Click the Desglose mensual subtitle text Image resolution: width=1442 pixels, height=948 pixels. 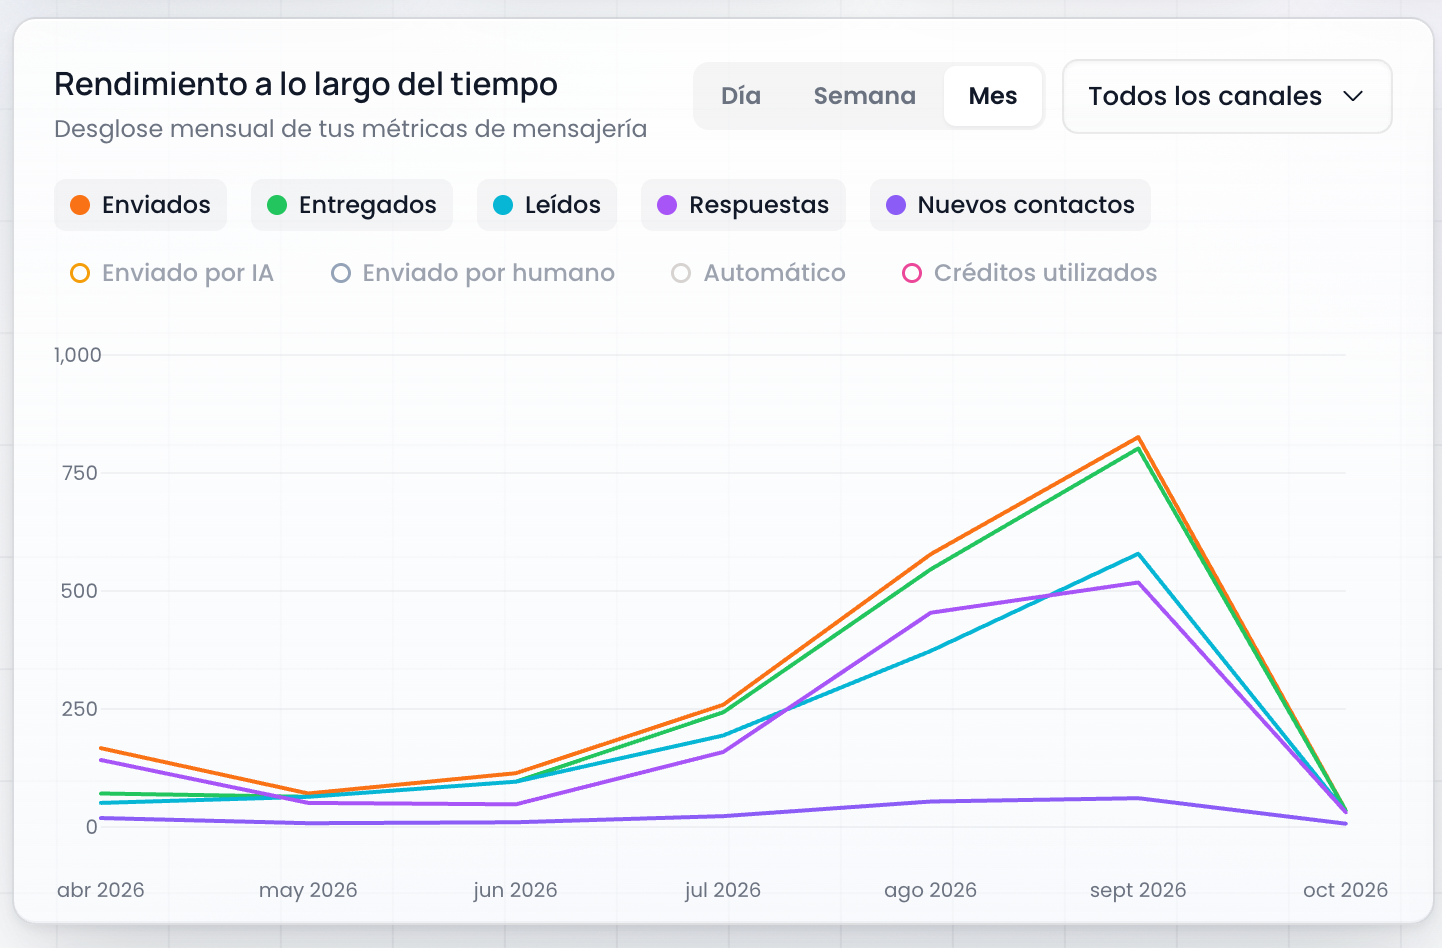350,129
